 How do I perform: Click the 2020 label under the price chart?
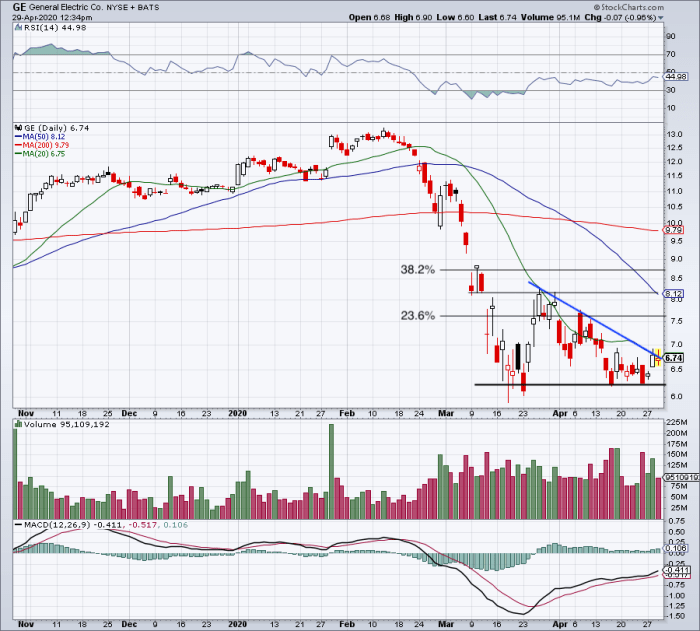[237, 414]
